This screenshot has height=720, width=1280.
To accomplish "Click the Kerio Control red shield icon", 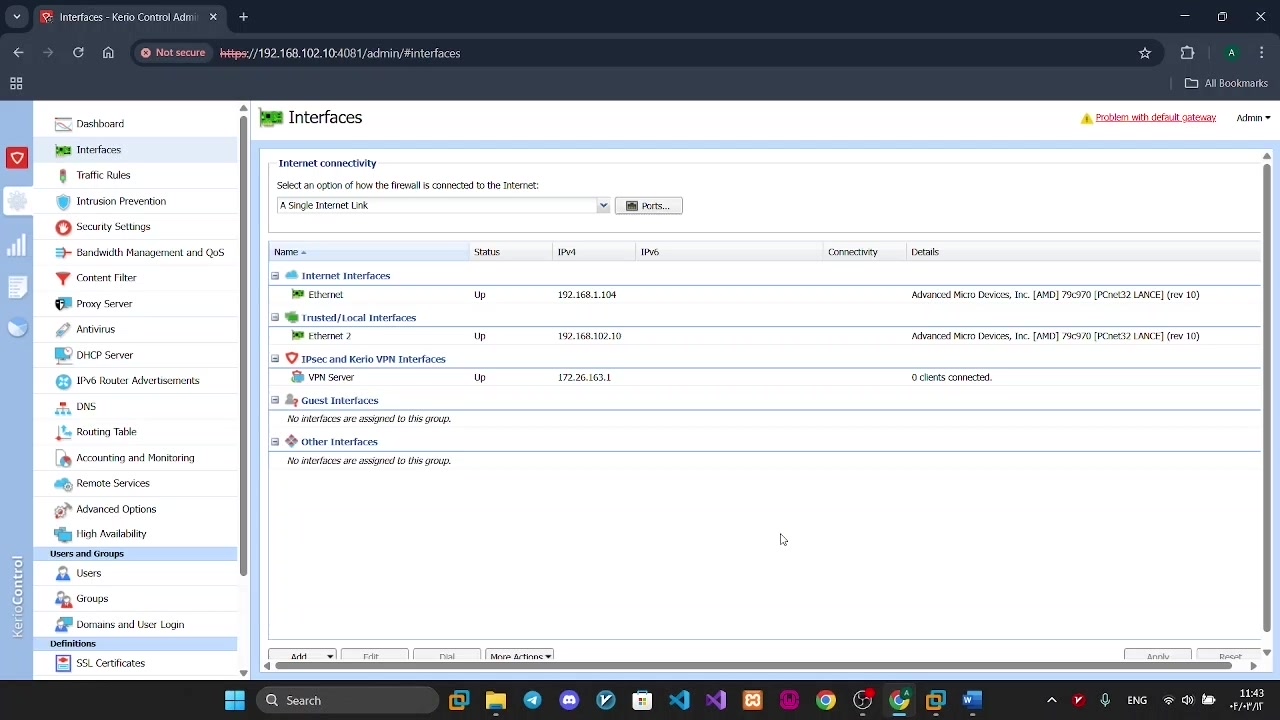I will 17,158.
